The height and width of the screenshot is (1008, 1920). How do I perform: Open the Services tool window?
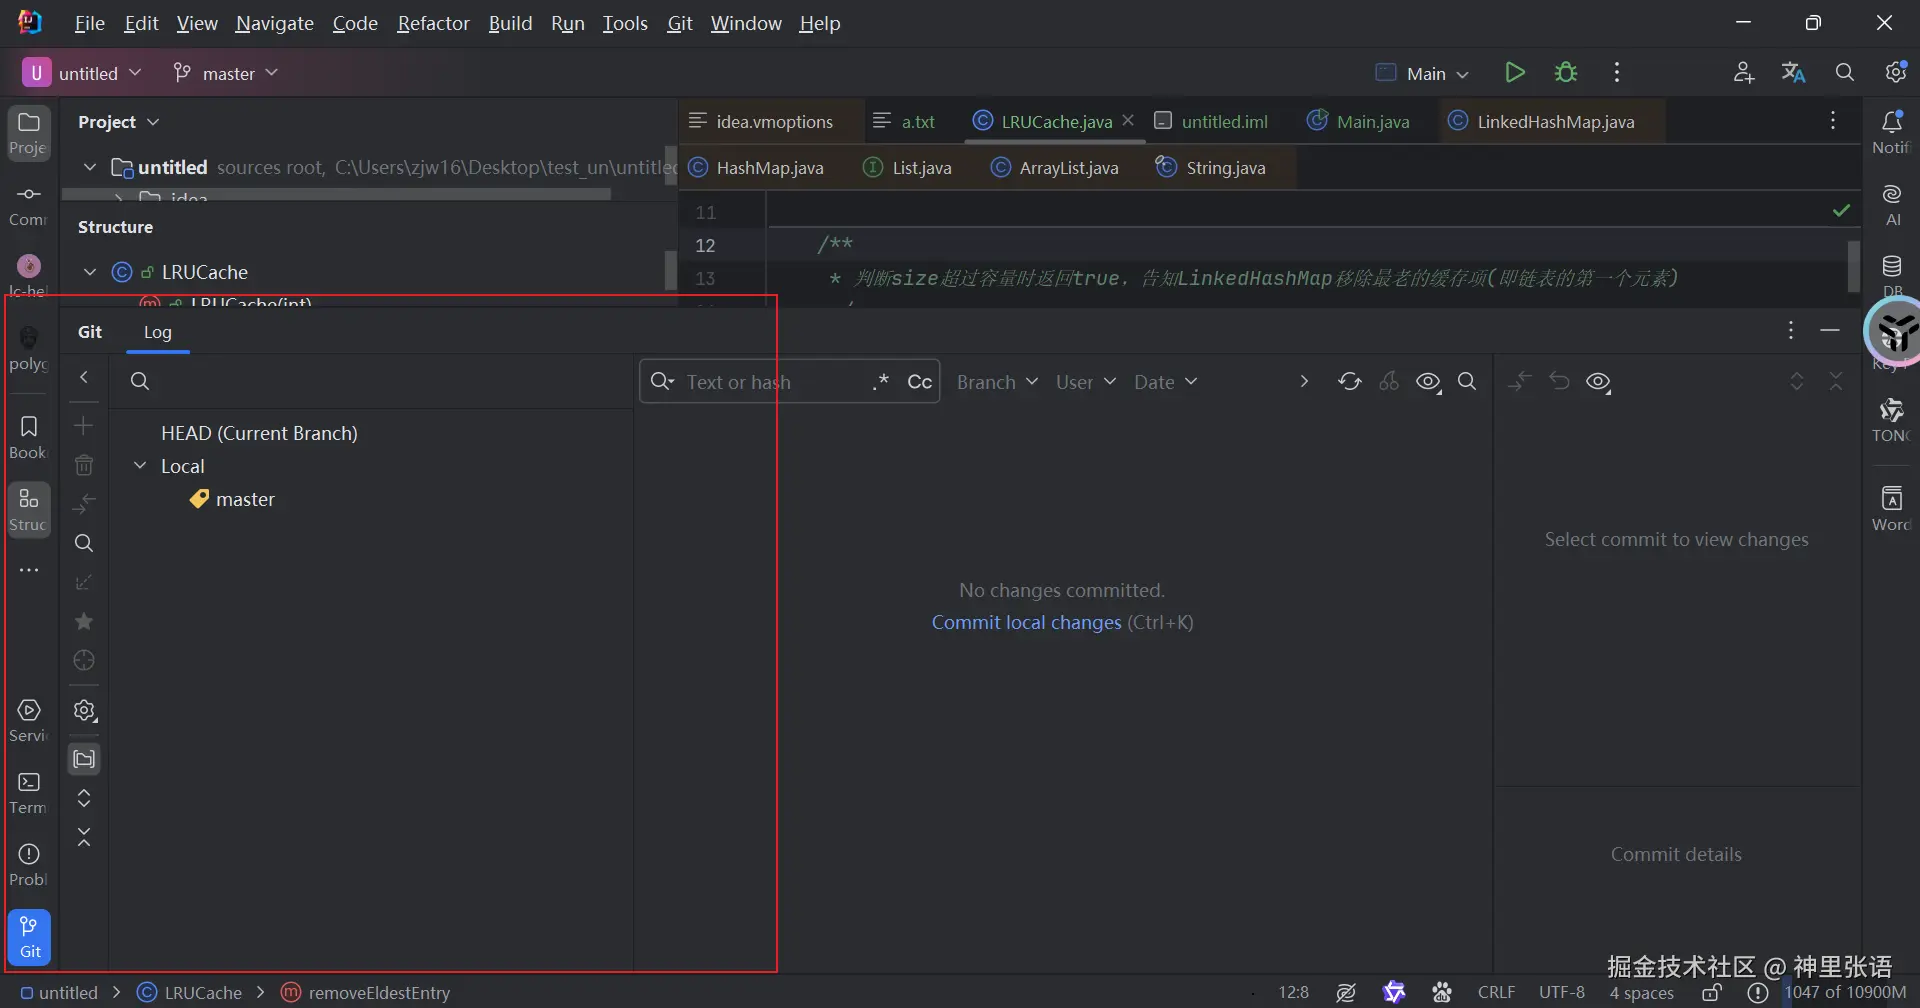coord(29,721)
